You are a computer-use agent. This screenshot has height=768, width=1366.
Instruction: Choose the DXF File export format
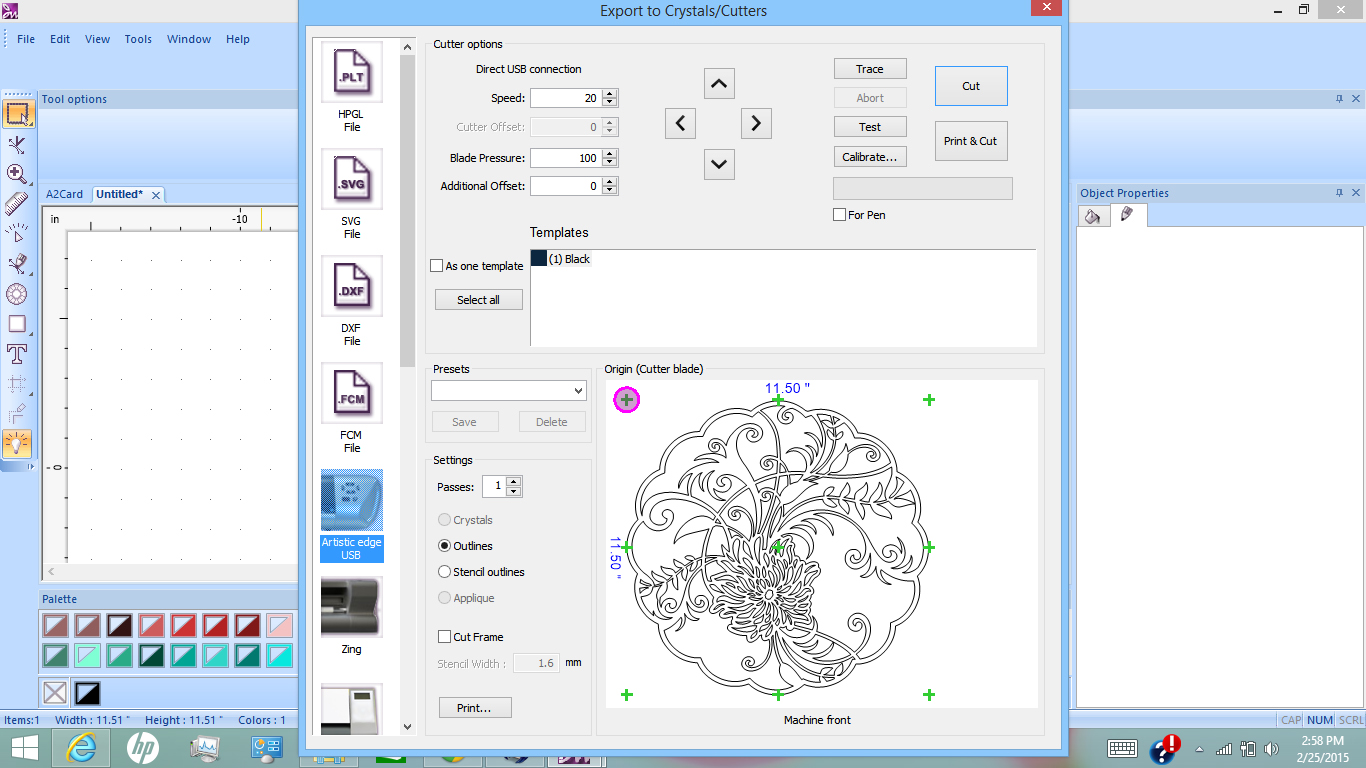pos(352,302)
